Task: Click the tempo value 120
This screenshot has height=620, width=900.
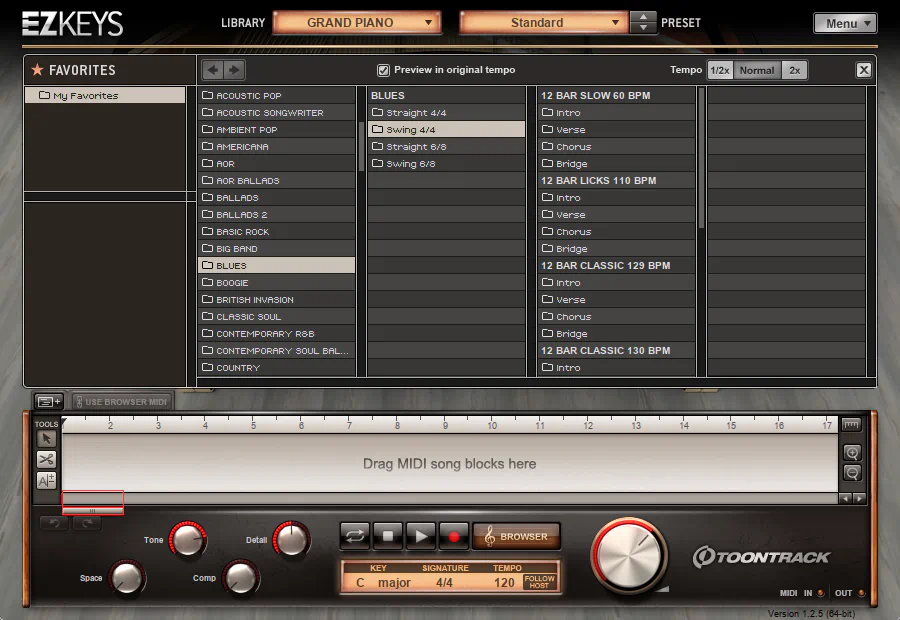Action: point(504,583)
